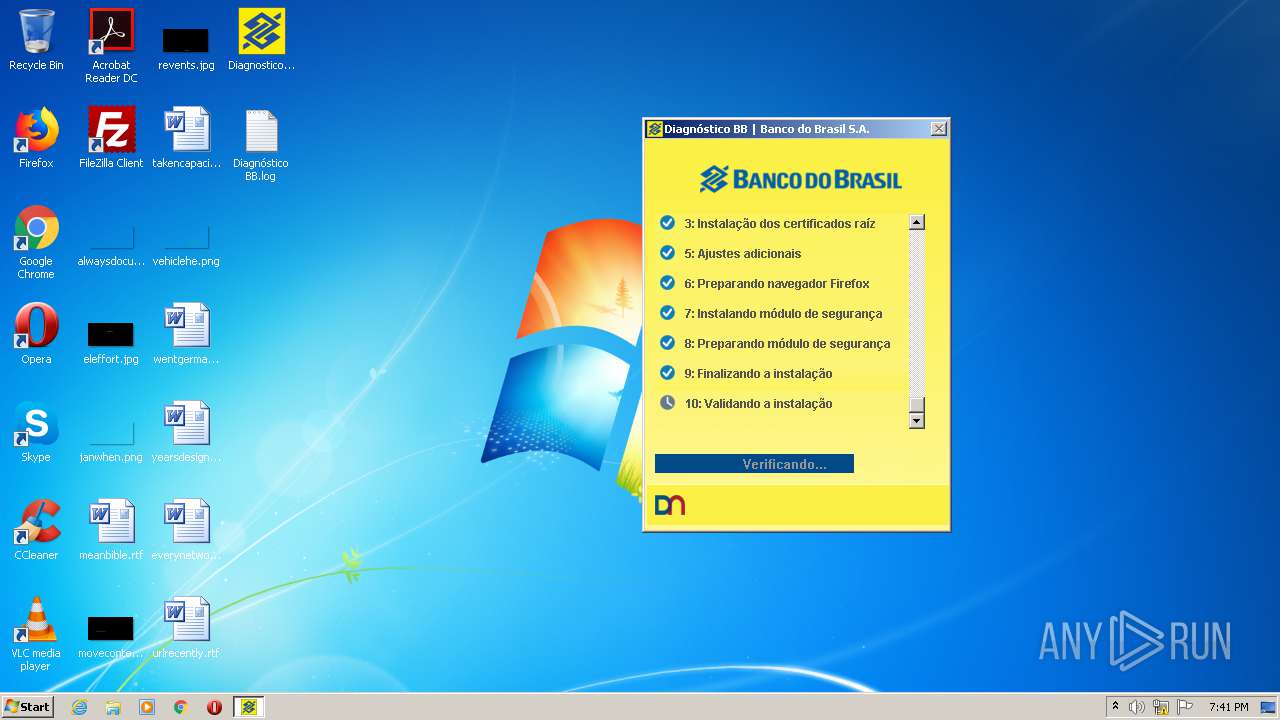Viewport: 1280px width, 720px height.
Task: Open the Recycle Bin desktop icon
Action: tap(36, 41)
